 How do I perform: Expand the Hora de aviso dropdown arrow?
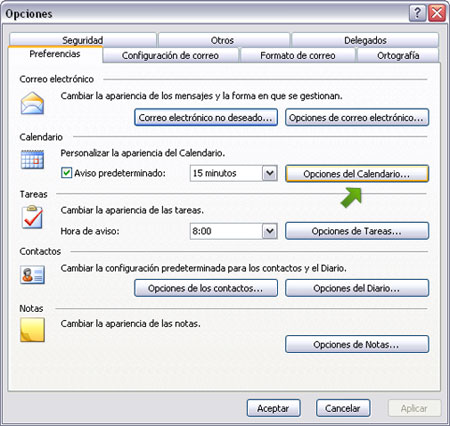[270, 231]
